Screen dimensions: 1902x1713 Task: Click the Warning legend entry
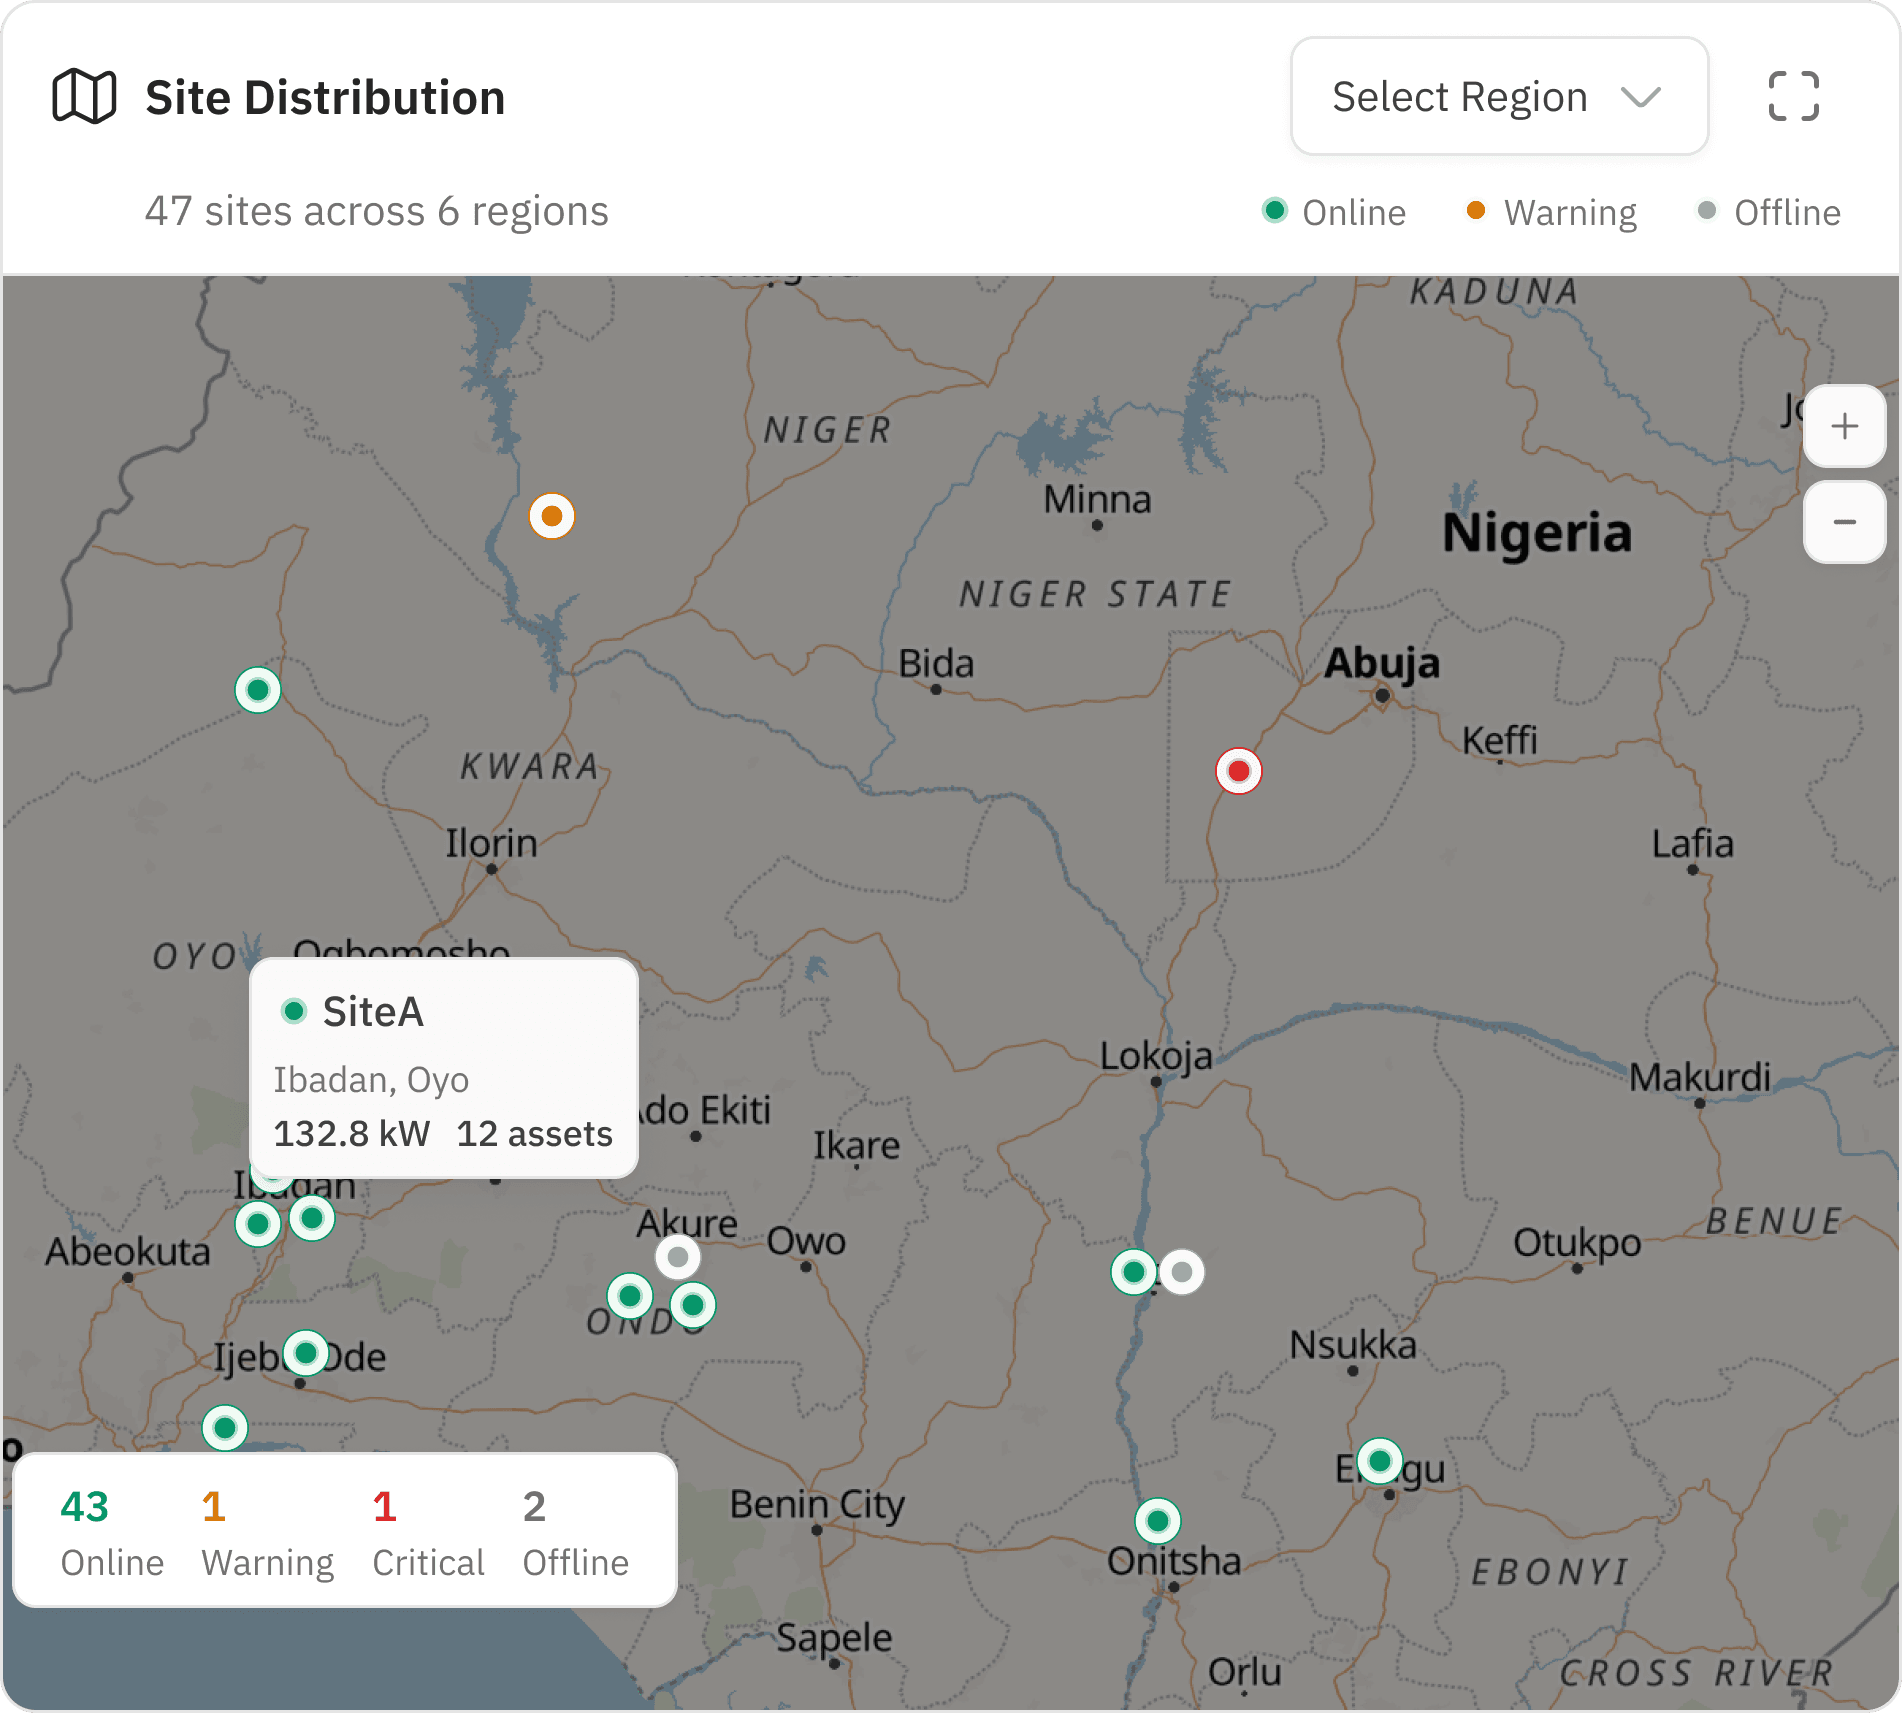click(1551, 212)
